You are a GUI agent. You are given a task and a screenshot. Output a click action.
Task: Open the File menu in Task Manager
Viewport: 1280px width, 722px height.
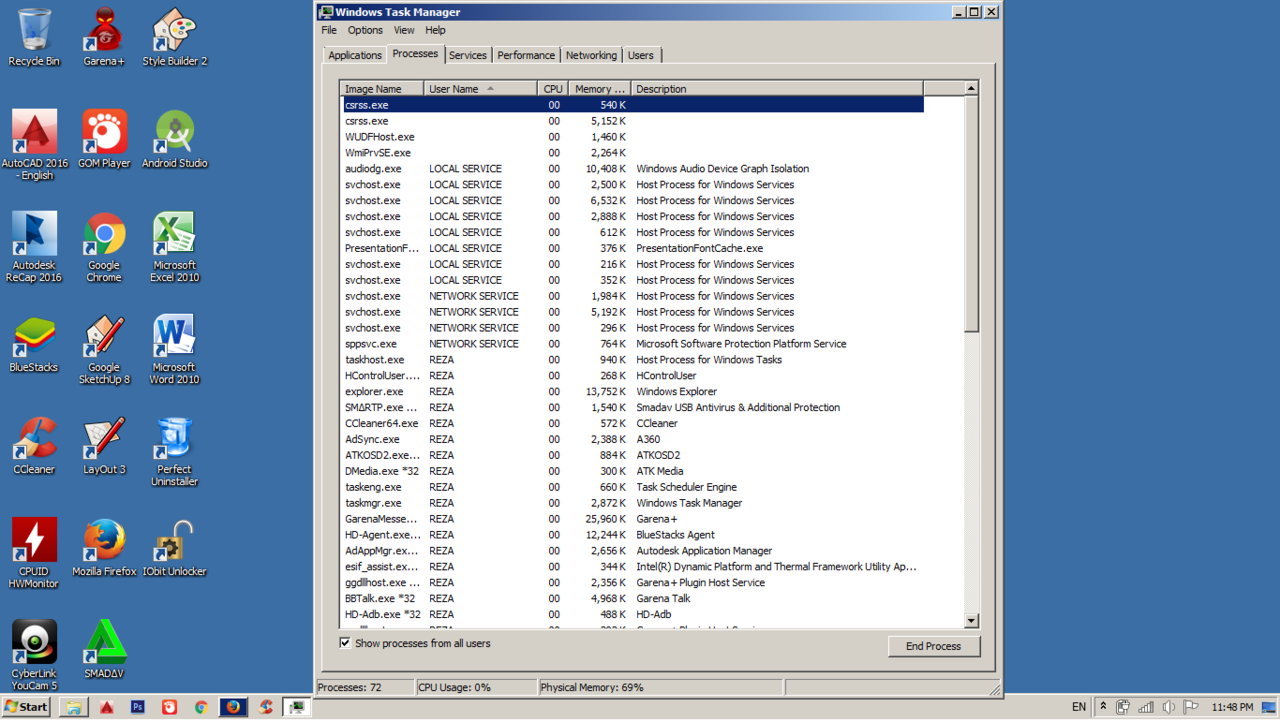click(329, 30)
